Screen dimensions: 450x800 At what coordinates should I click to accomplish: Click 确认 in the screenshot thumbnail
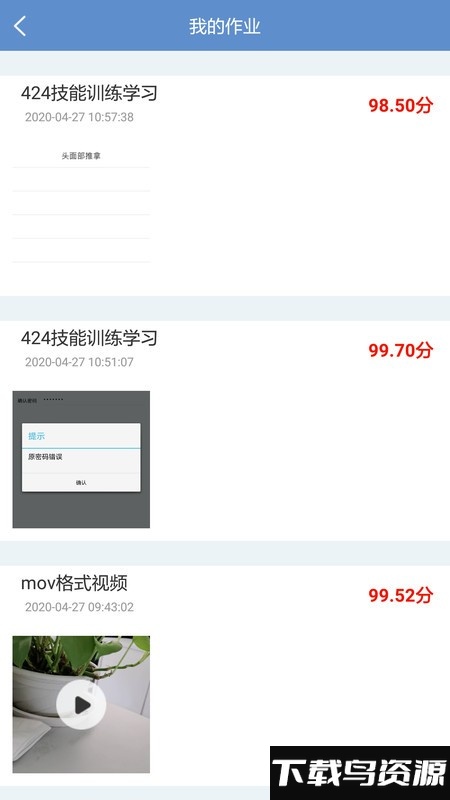coord(81,482)
